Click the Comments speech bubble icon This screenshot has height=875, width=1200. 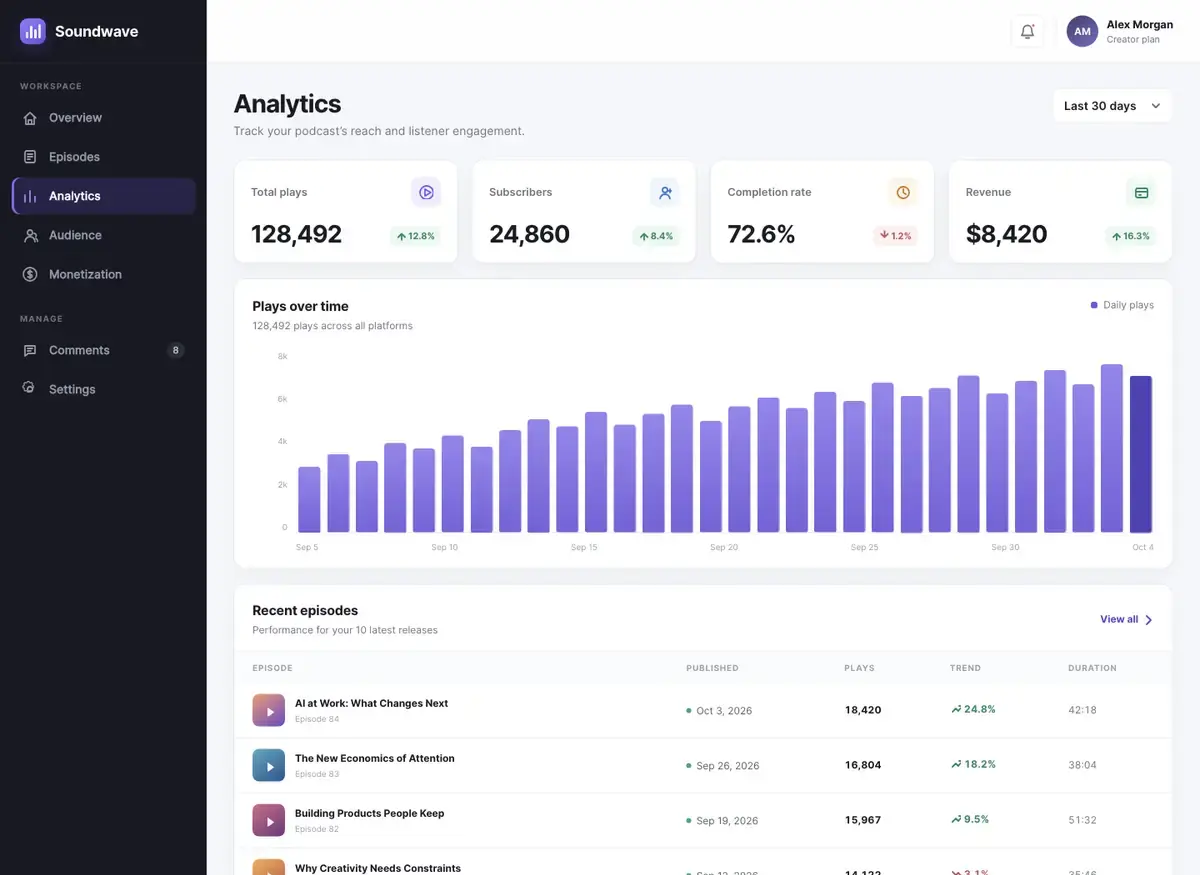coord(30,350)
